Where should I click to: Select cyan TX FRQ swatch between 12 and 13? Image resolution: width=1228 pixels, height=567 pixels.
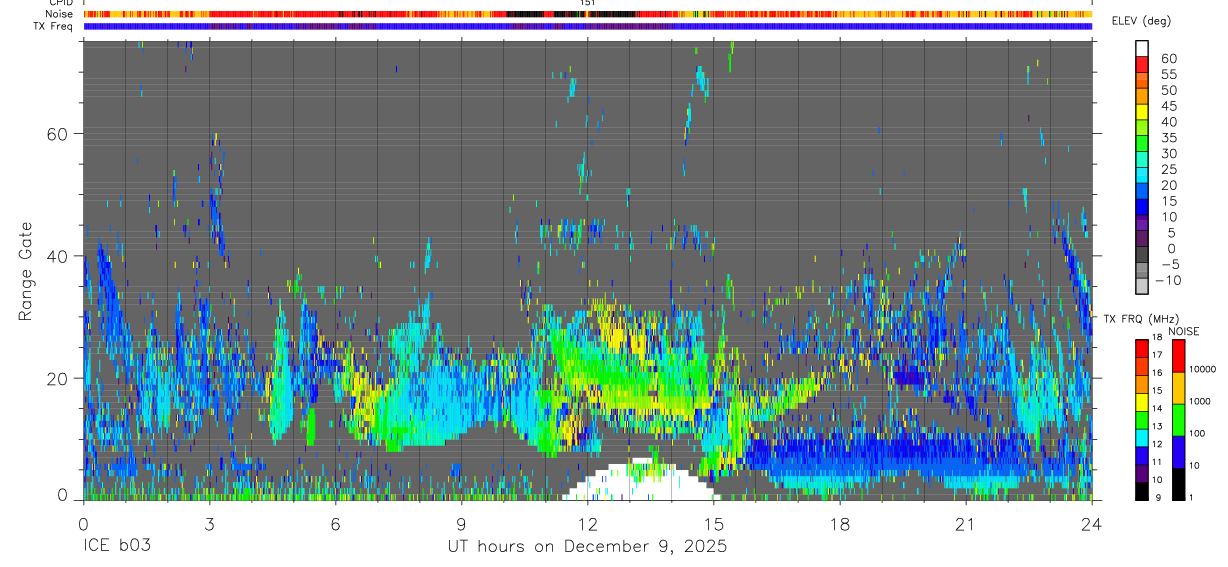point(1142,436)
